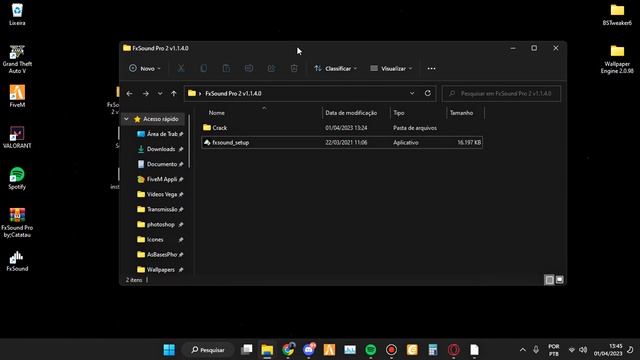
Task: Open photoshop folder in sidebar
Action: (x=160, y=224)
